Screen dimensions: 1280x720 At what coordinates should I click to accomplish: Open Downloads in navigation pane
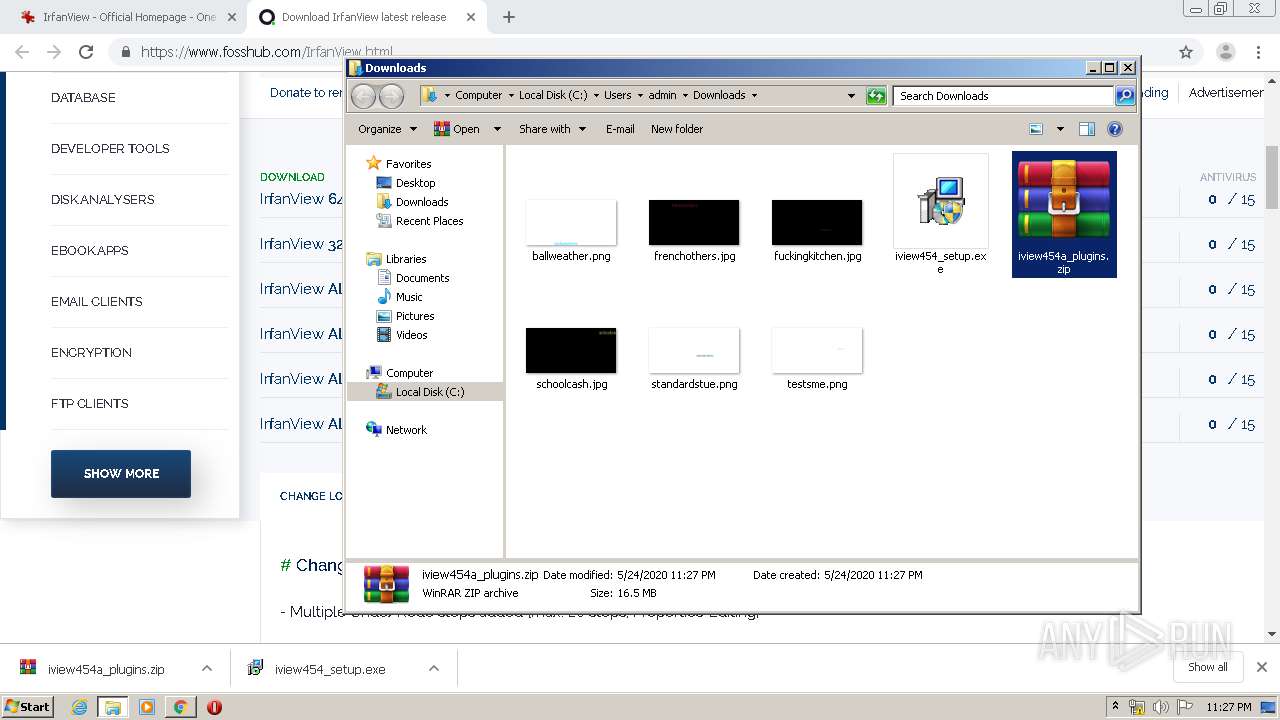point(421,202)
